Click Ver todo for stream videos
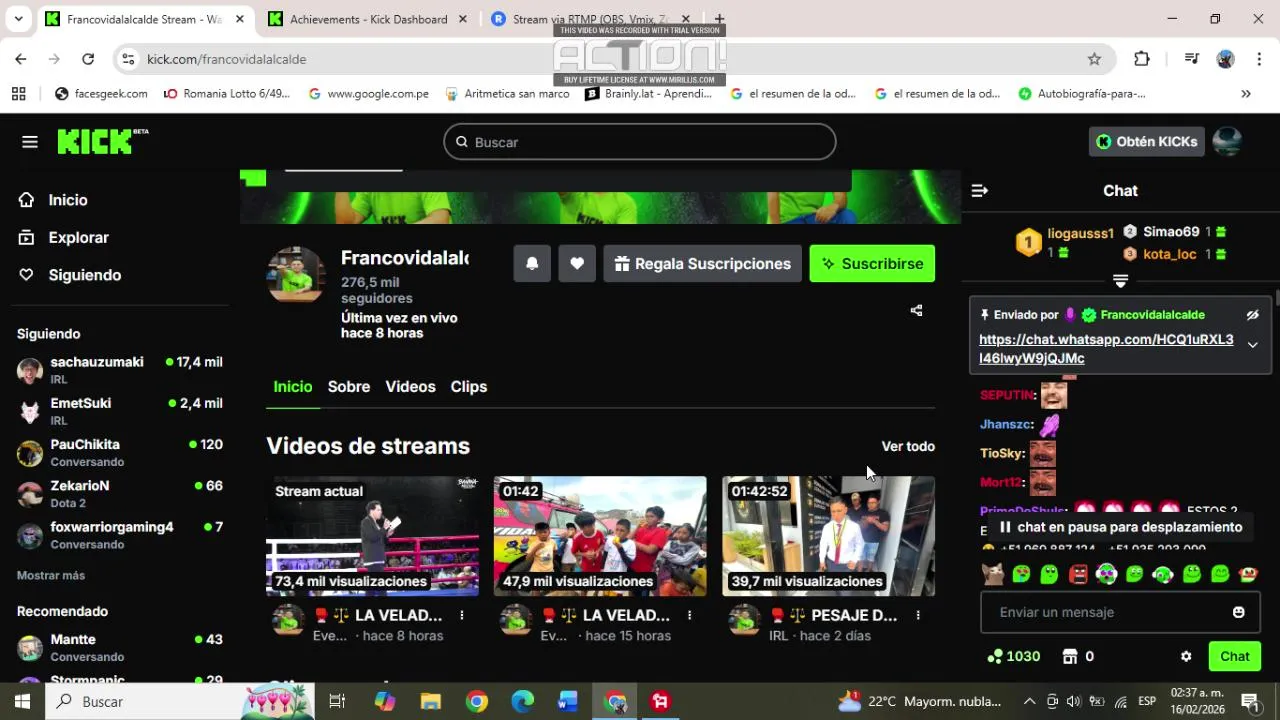1280x720 pixels. (x=908, y=447)
